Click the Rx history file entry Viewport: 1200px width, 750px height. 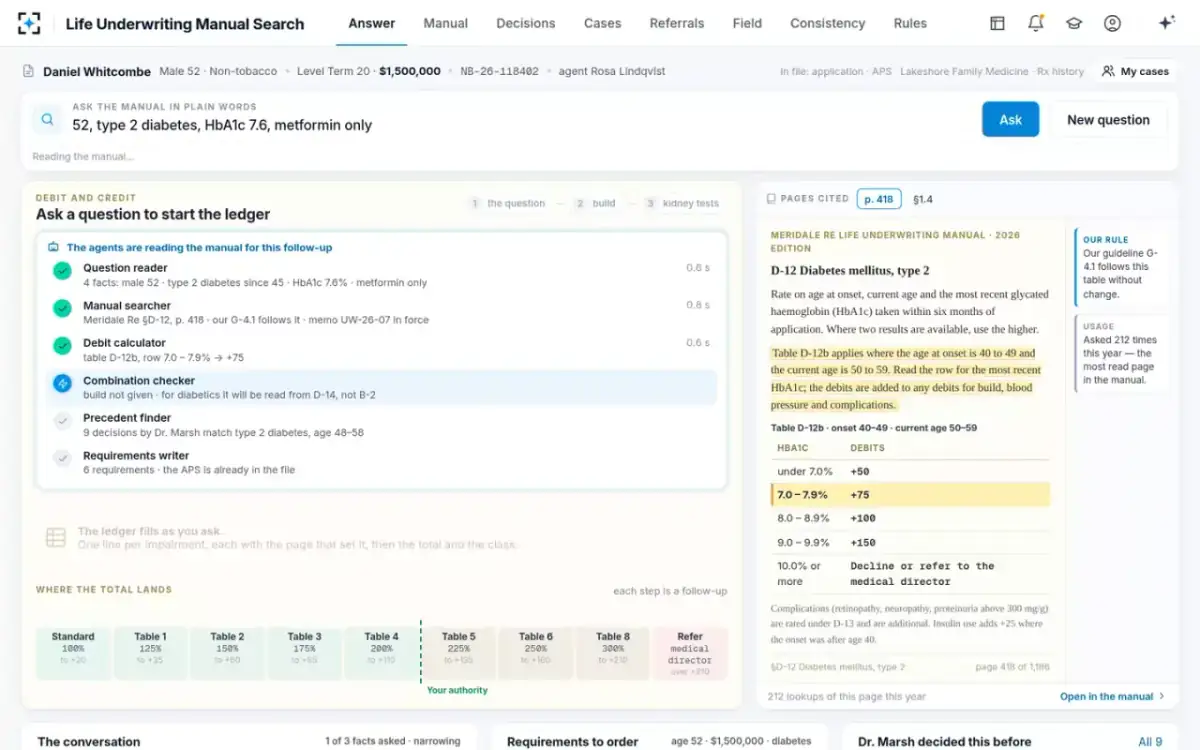1061,72
